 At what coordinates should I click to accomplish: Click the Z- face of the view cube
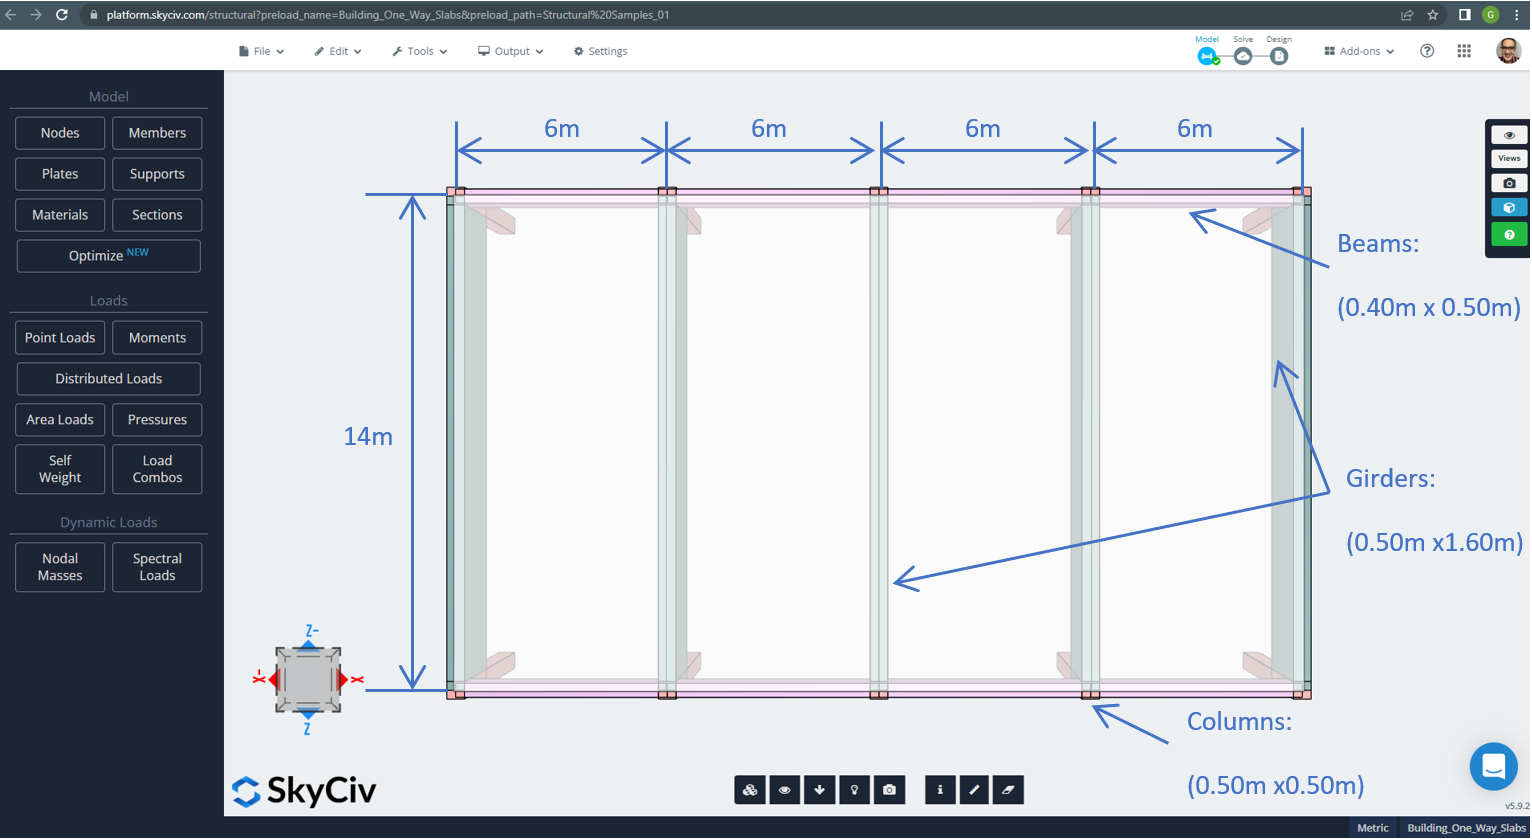coord(309,644)
